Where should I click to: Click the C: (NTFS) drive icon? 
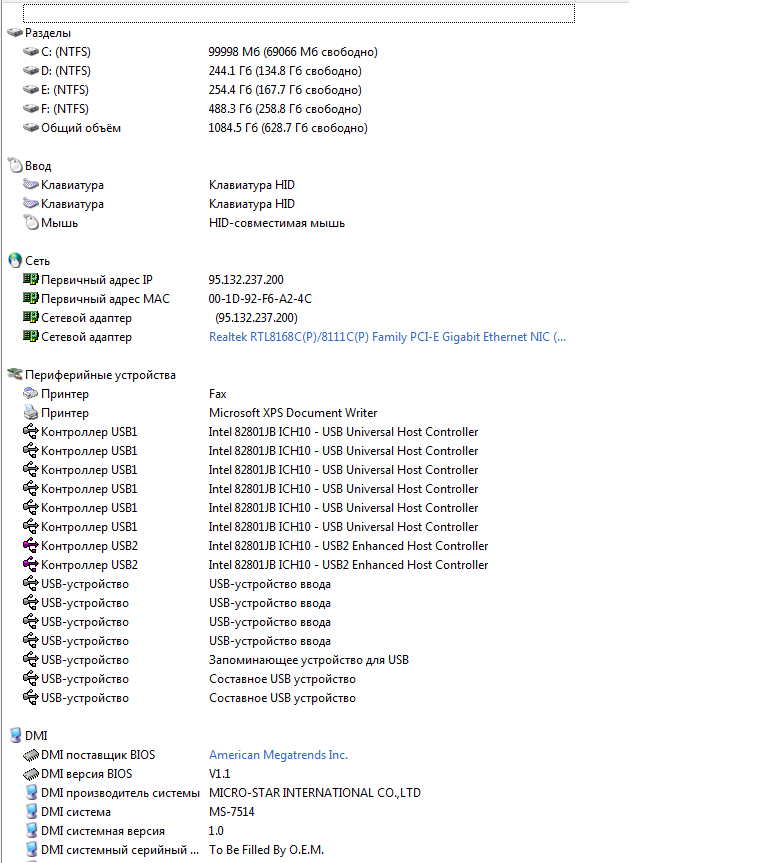click(x=31, y=52)
